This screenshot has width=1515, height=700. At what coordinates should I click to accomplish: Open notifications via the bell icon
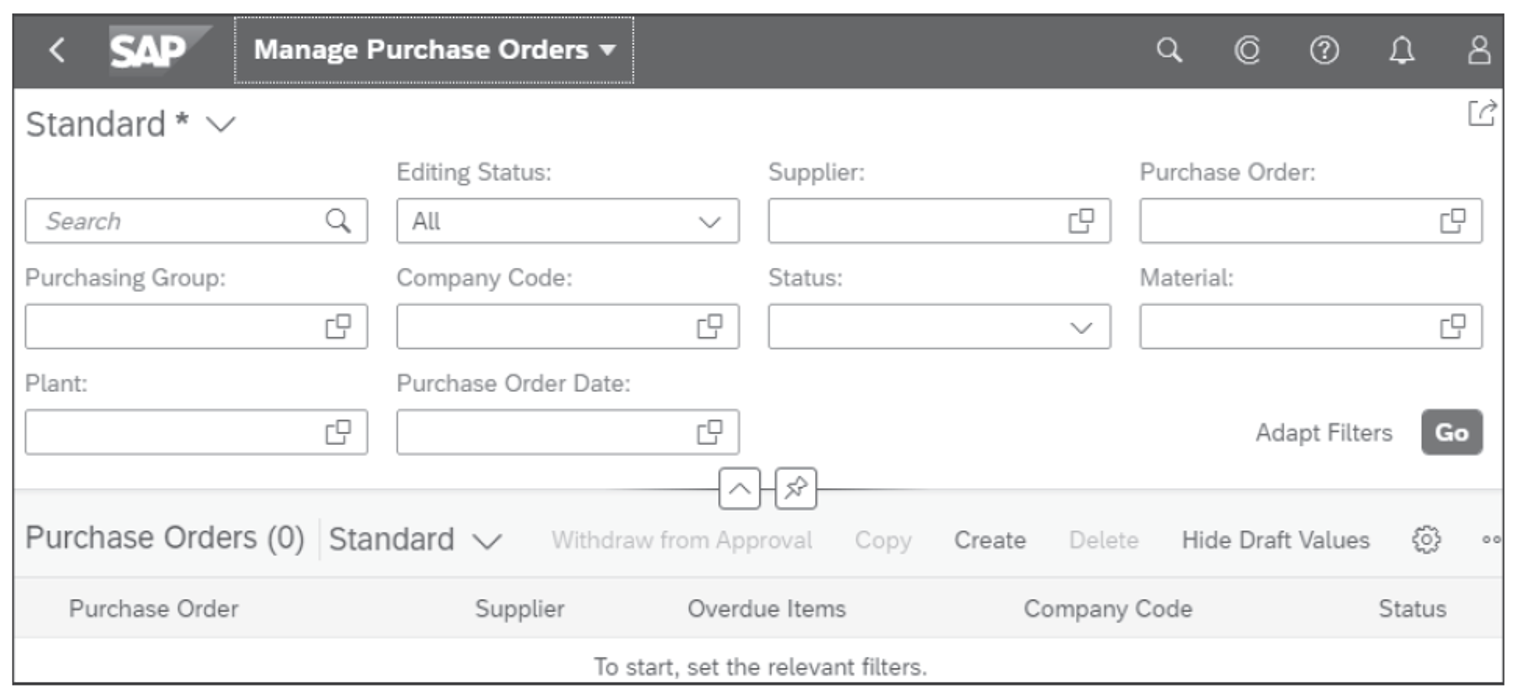click(x=1397, y=47)
